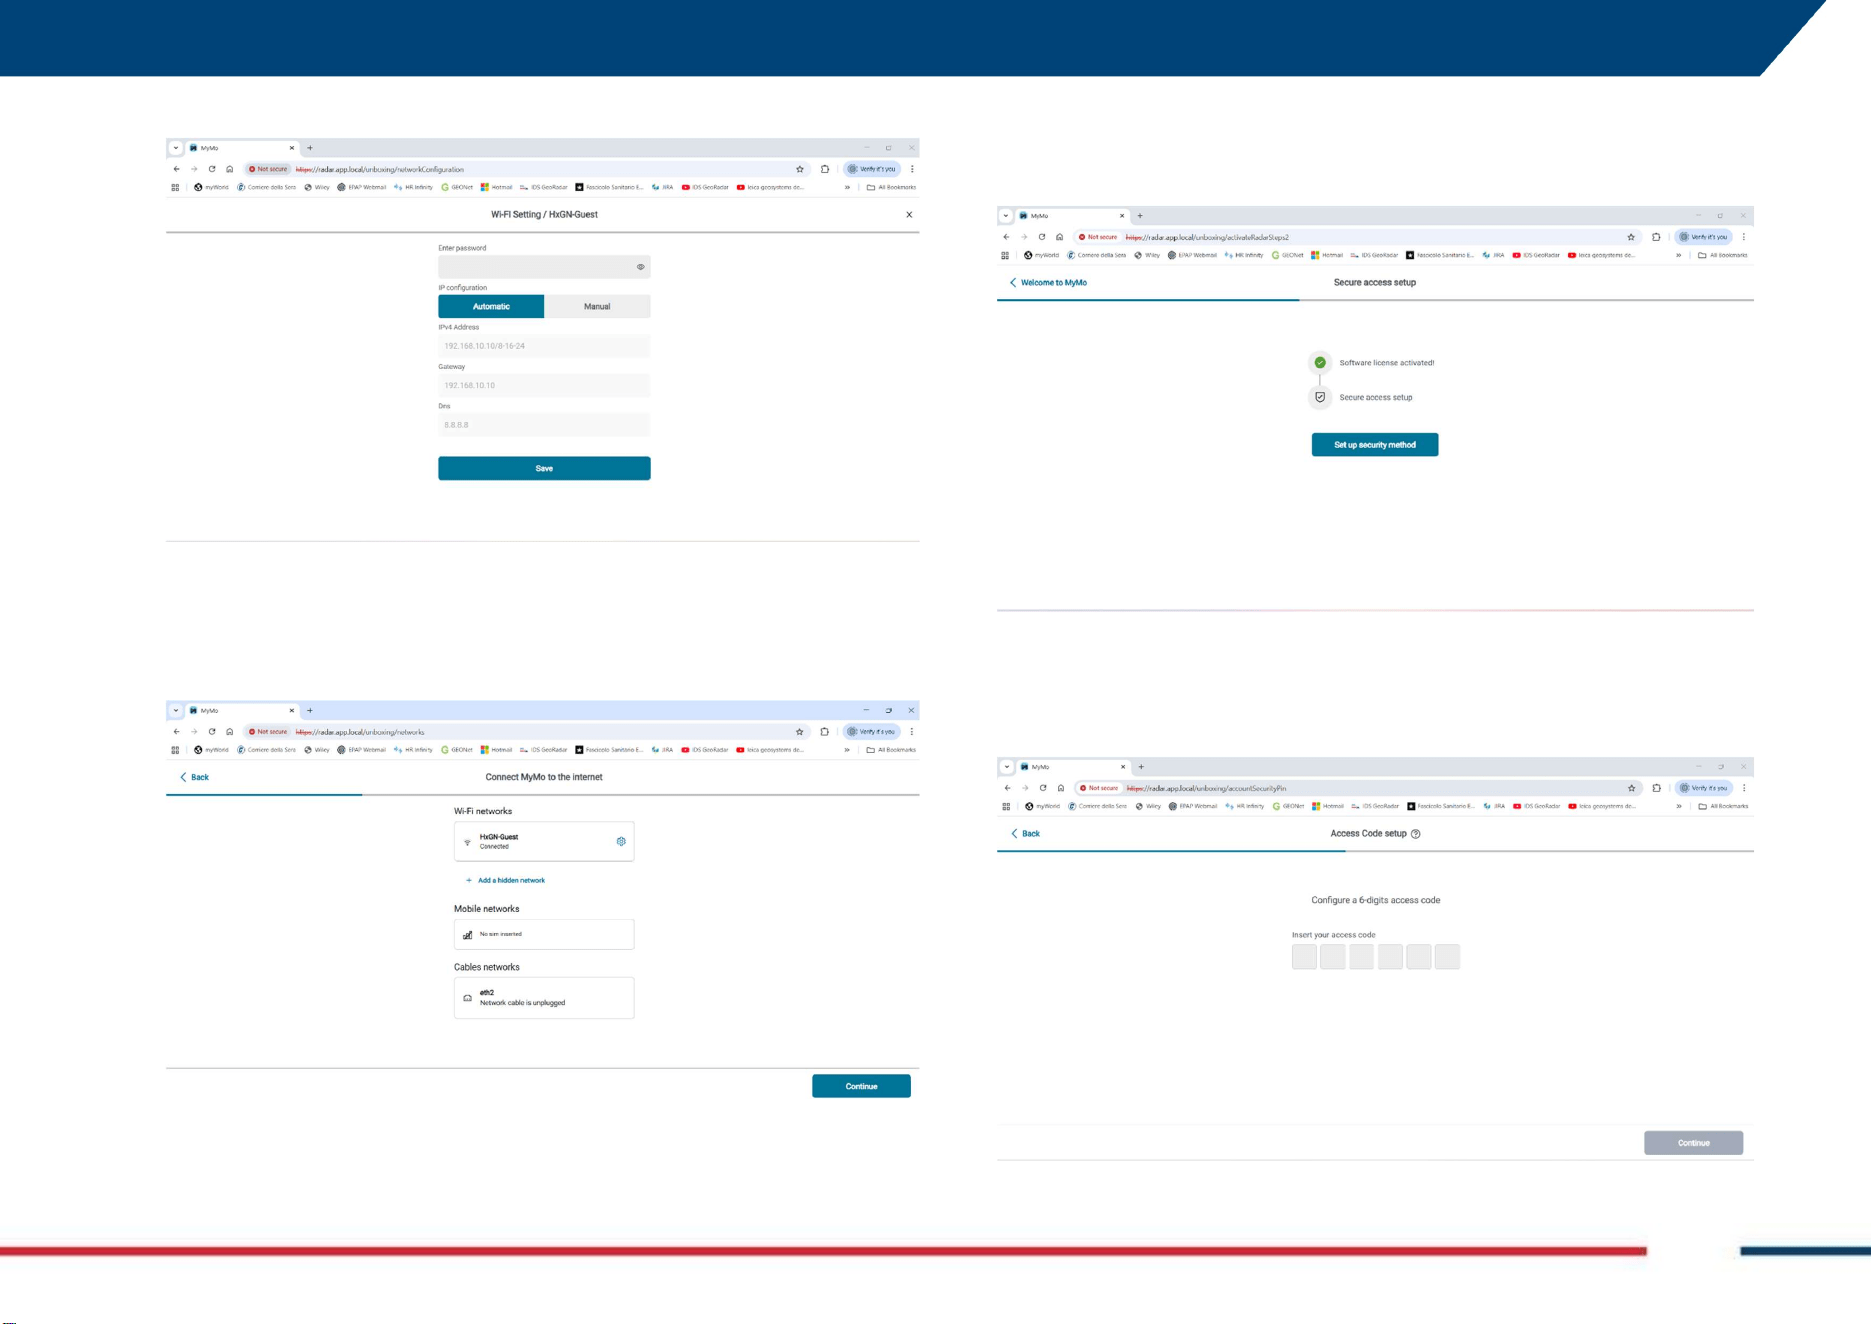Open myWorld bookmark in Wi-Fi Setting browser window

(x=212, y=187)
